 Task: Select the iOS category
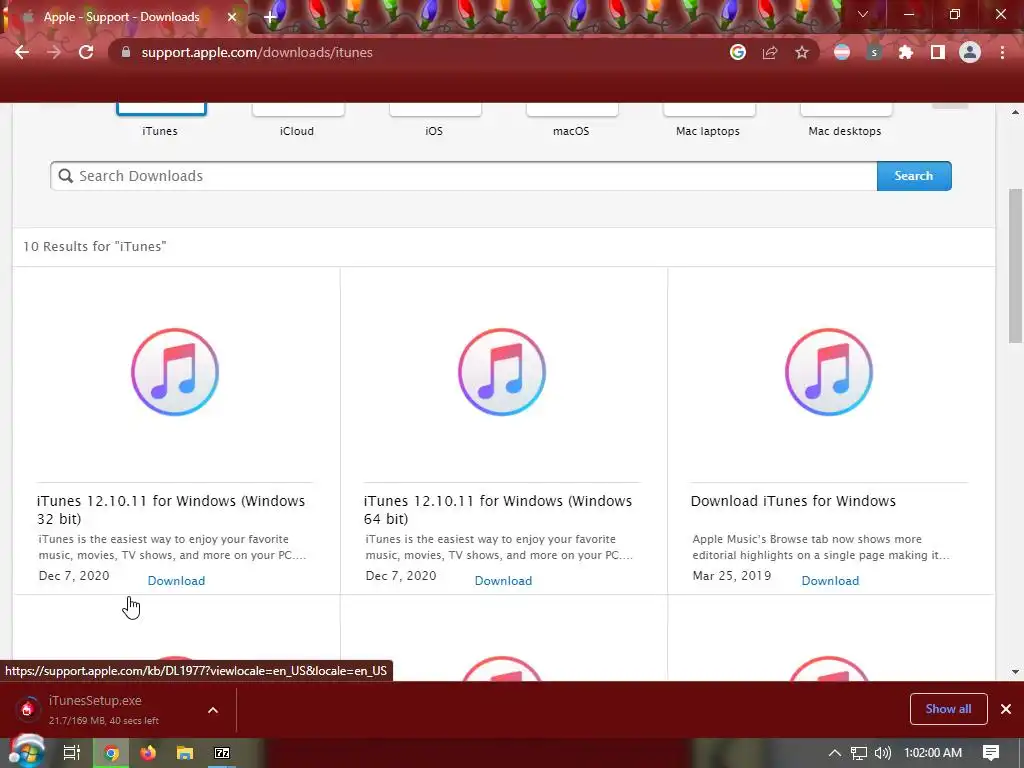tap(435, 120)
